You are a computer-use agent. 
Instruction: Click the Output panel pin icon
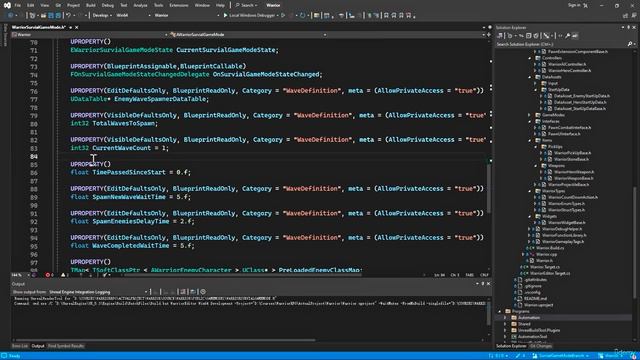pyautogui.click(x=483, y=284)
